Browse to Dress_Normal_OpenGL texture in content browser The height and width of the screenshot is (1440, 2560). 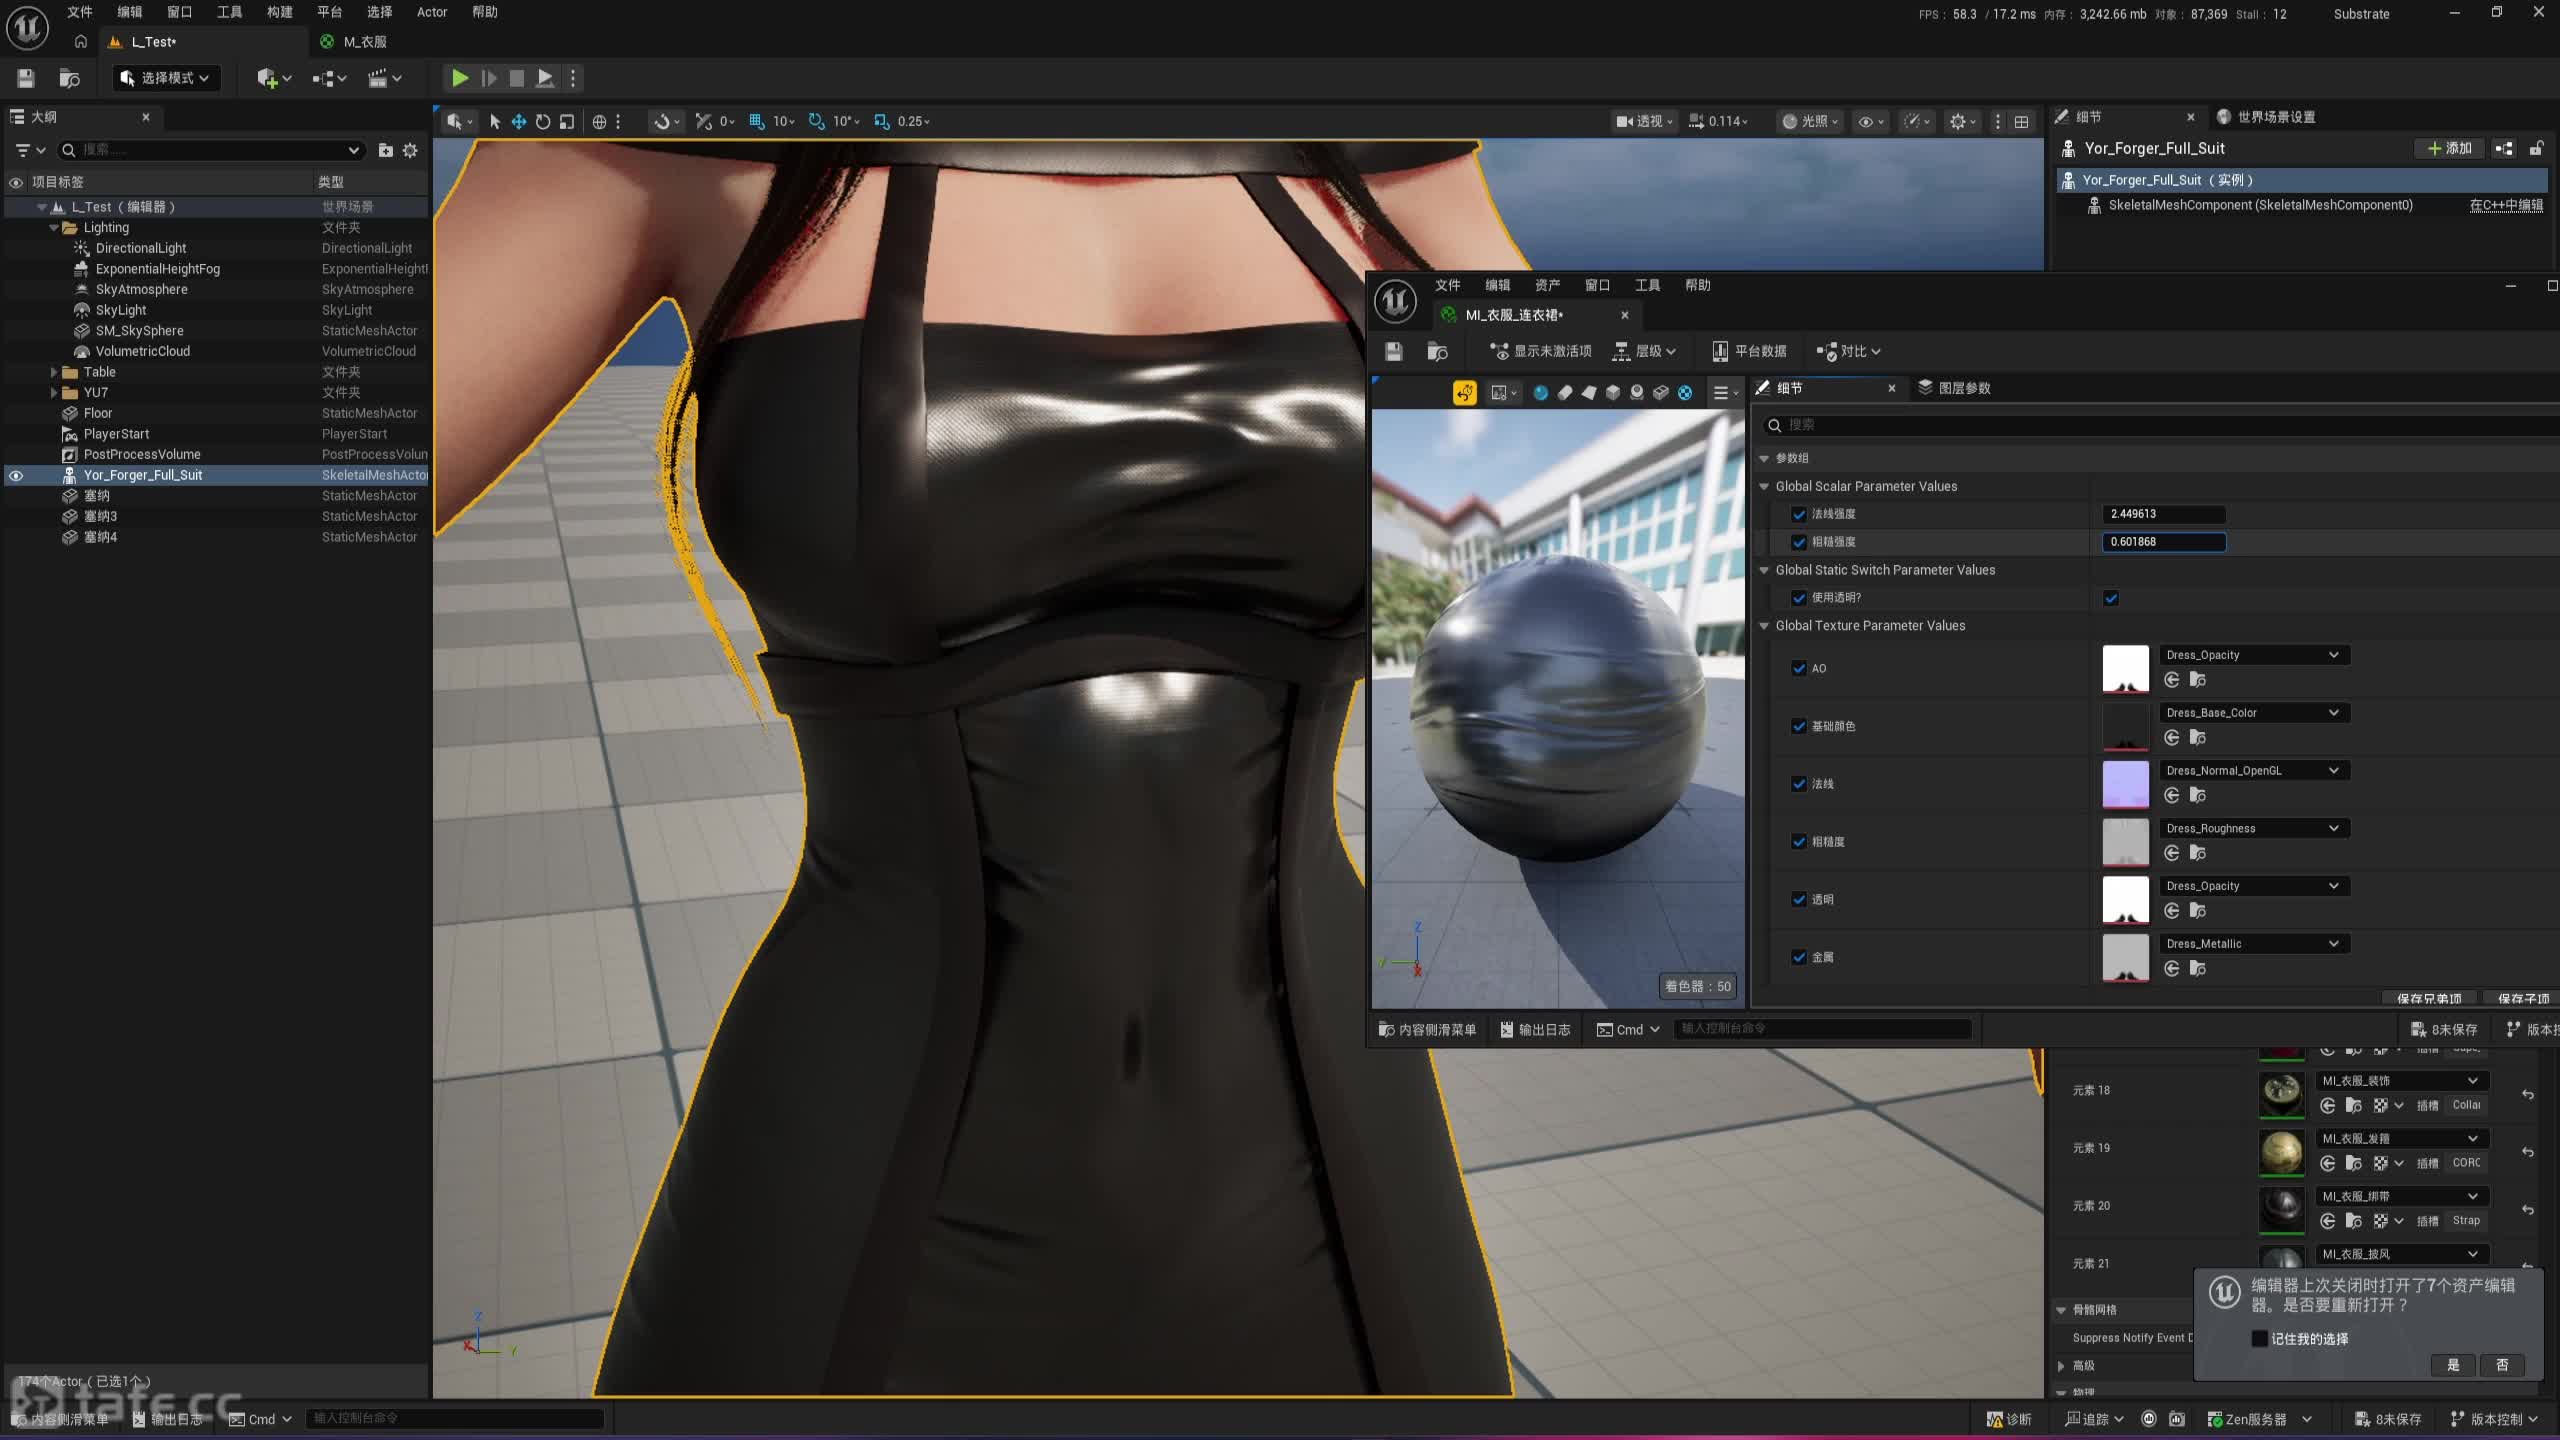point(2198,795)
